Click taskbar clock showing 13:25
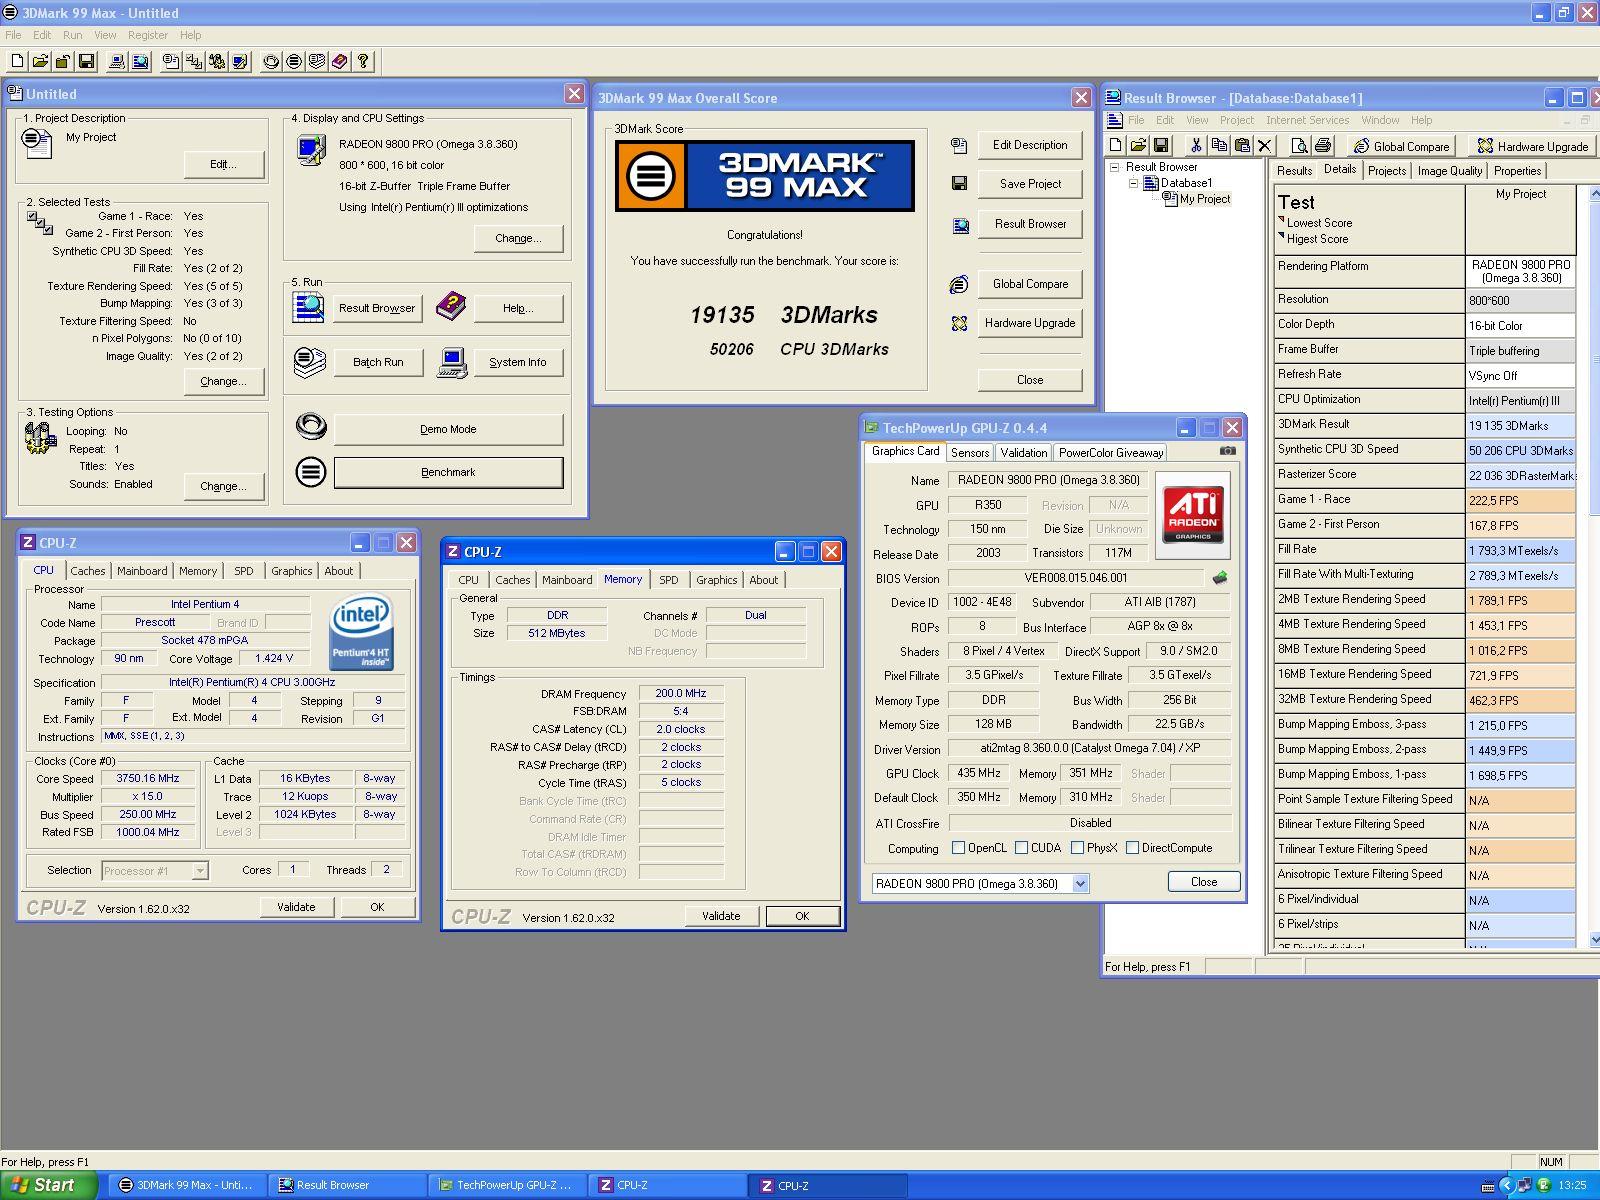1600x1200 pixels. (x=1571, y=1186)
